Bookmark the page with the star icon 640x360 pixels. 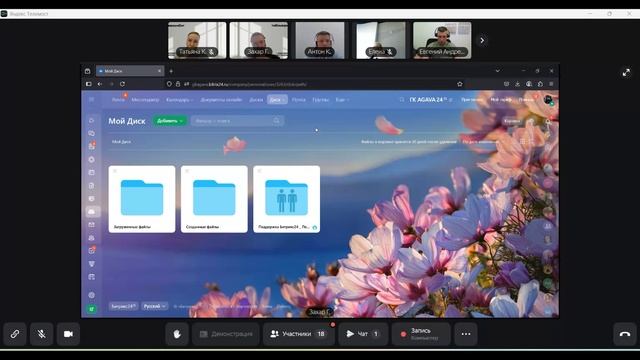[x=460, y=84]
